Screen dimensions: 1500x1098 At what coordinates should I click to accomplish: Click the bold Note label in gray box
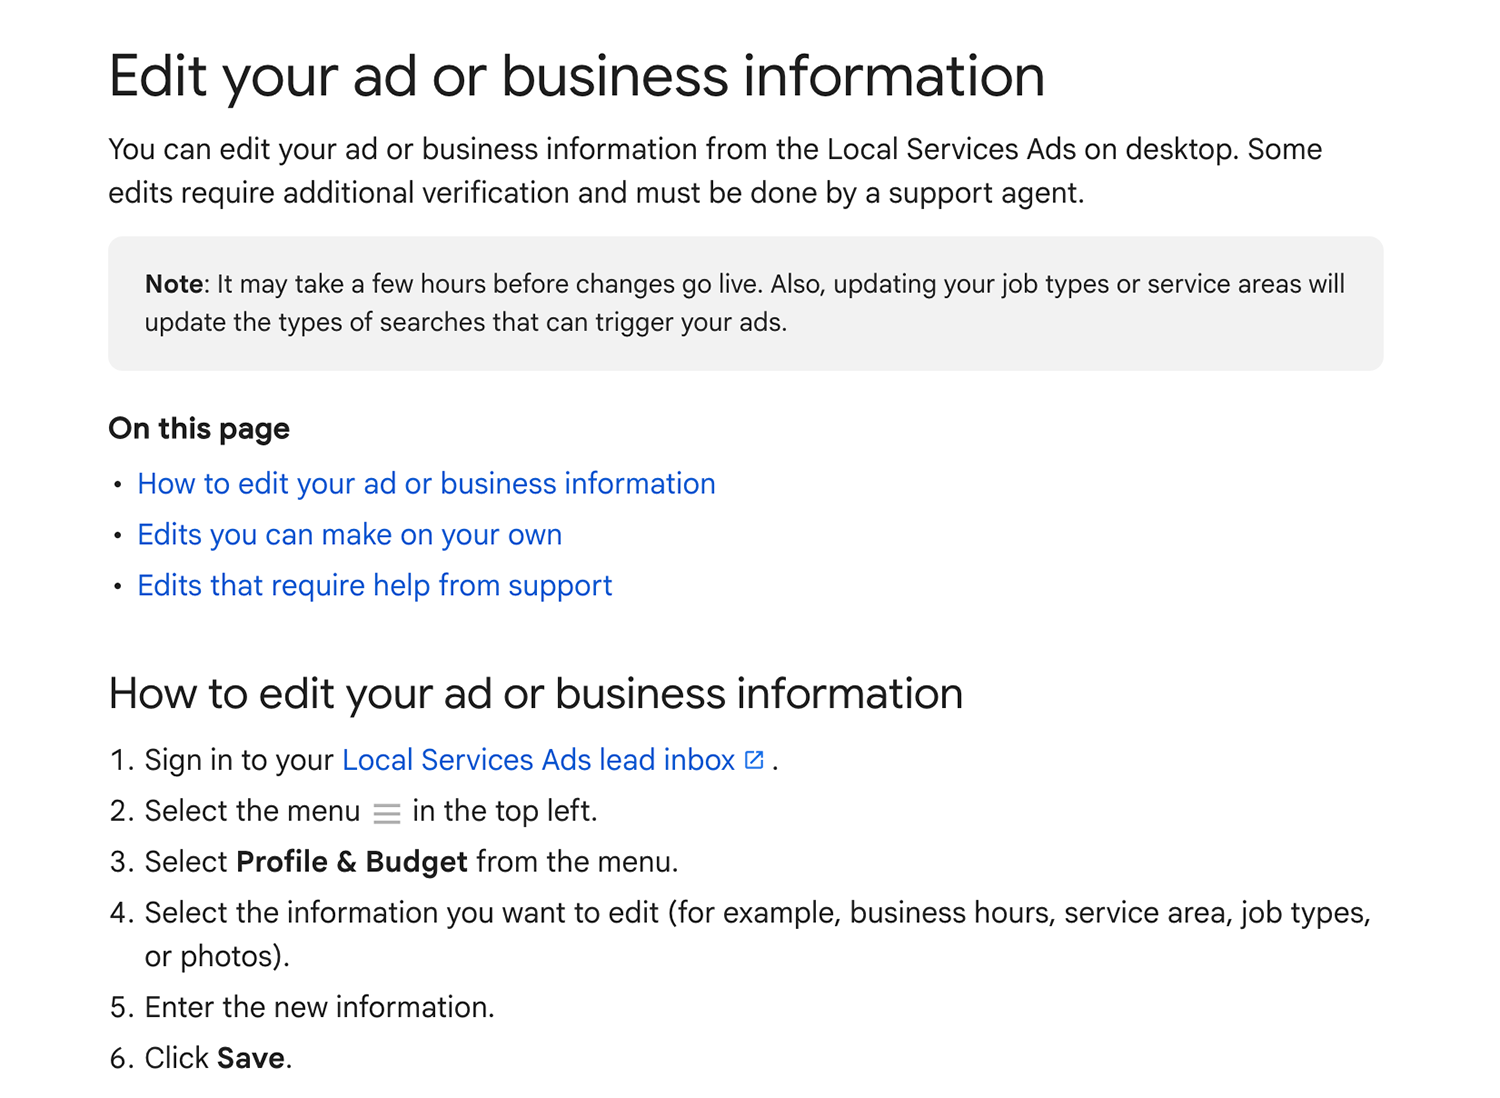[174, 284]
